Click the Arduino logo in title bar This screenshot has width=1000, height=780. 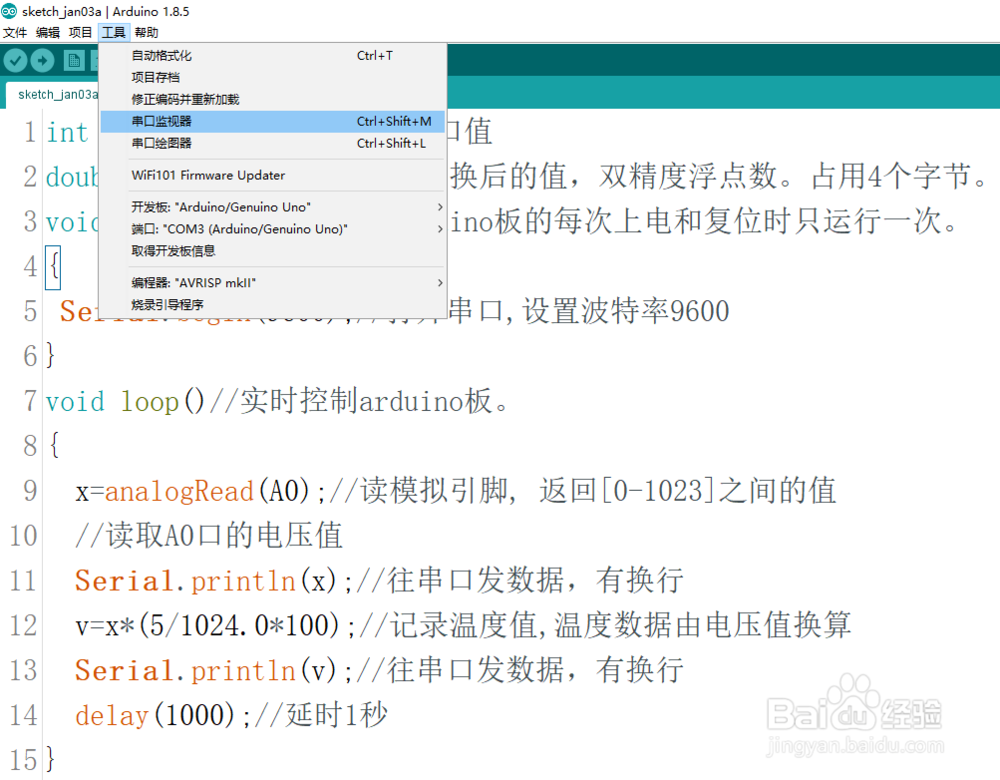click(9, 11)
